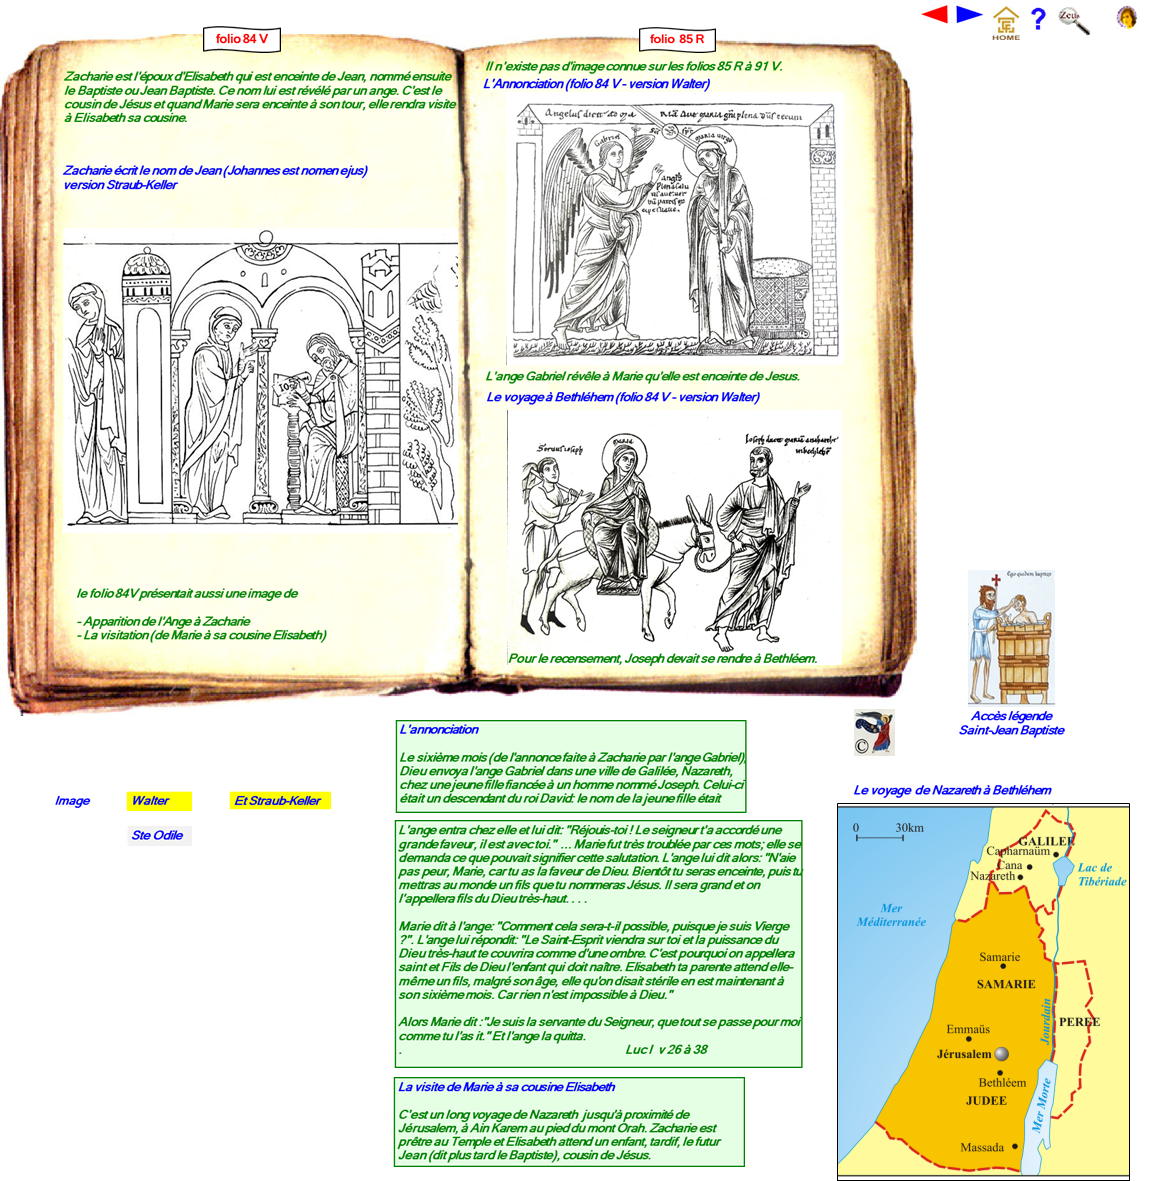1156x1181 pixels.
Task: Open help via blue question mark
Action: pyautogui.click(x=1039, y=18)
